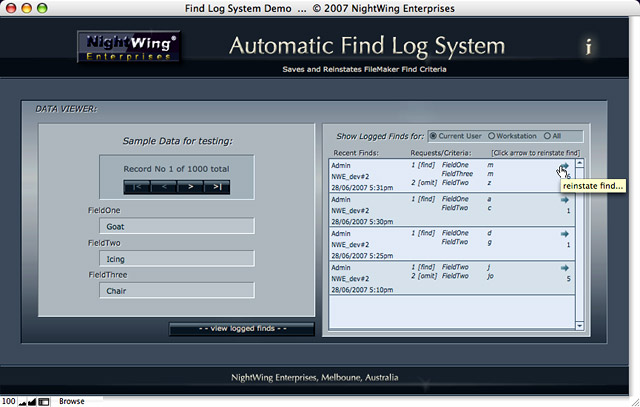
Task: Go to next record button
Action: [x=190, y=187]
